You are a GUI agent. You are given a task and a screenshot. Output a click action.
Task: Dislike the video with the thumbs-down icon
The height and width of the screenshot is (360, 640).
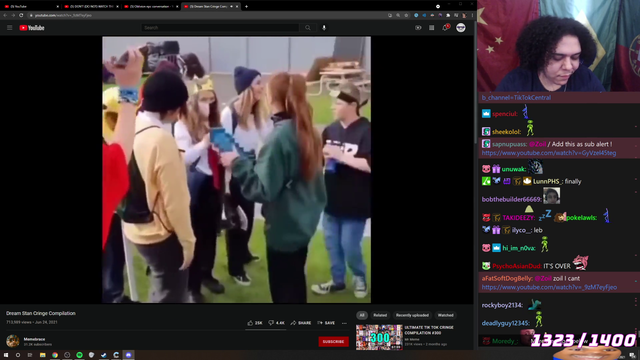[276, 323]
